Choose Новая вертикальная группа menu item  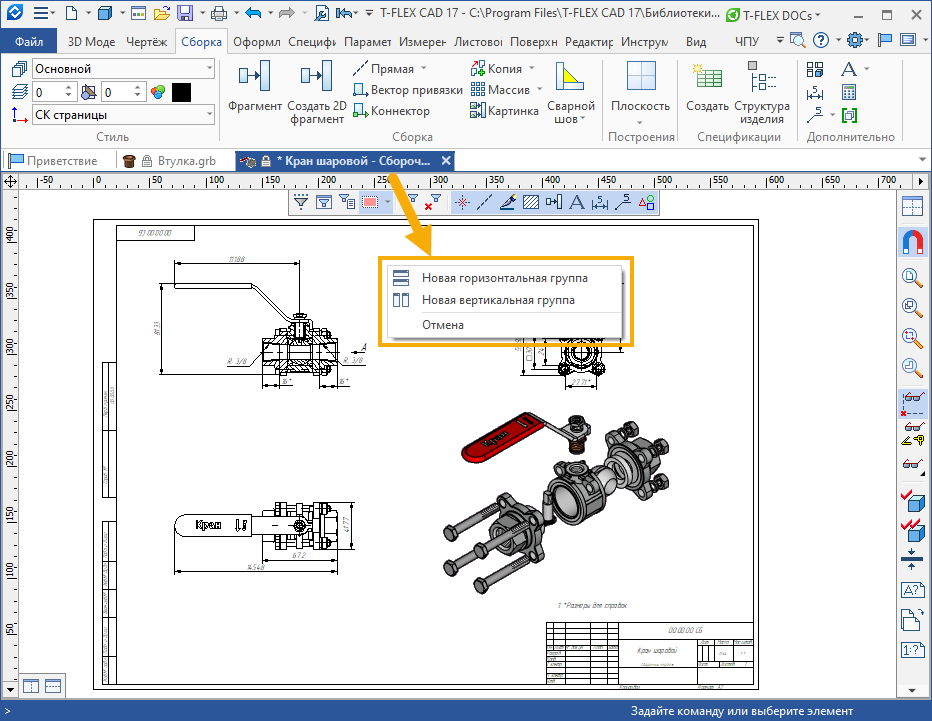[x=497, y=299]
